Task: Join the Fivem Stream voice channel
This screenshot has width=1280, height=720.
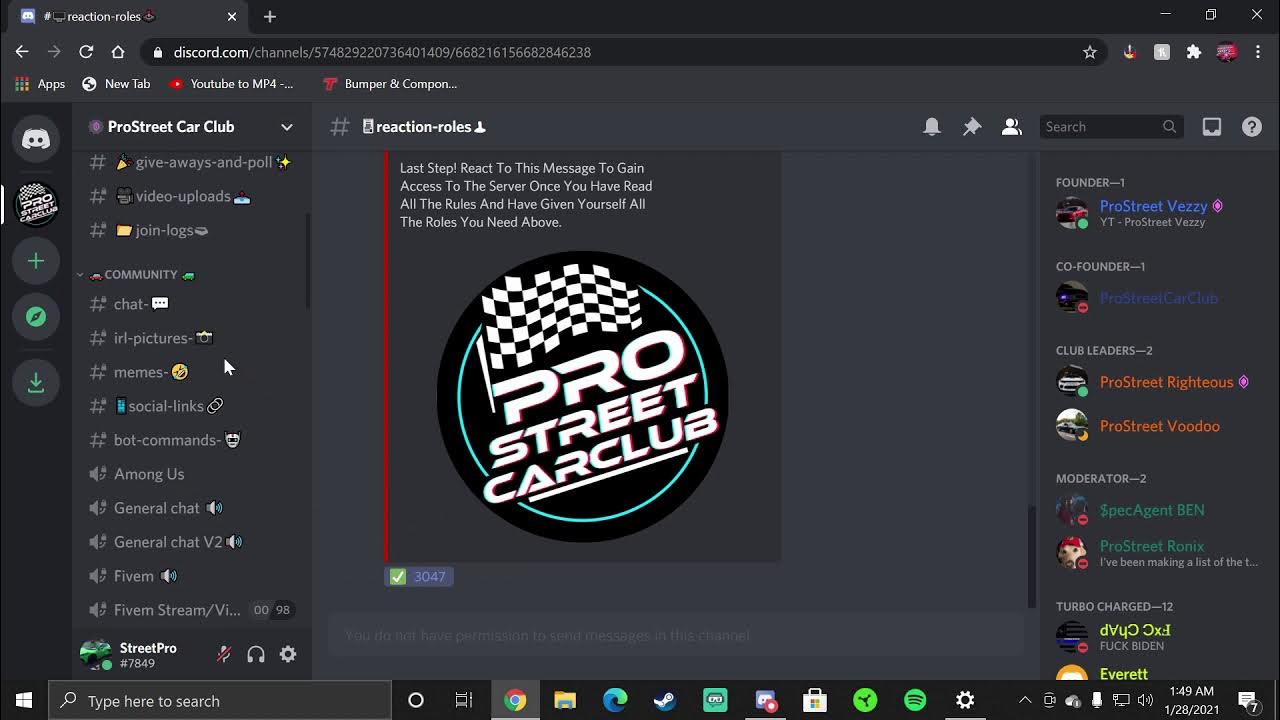Action: (191, 610)
